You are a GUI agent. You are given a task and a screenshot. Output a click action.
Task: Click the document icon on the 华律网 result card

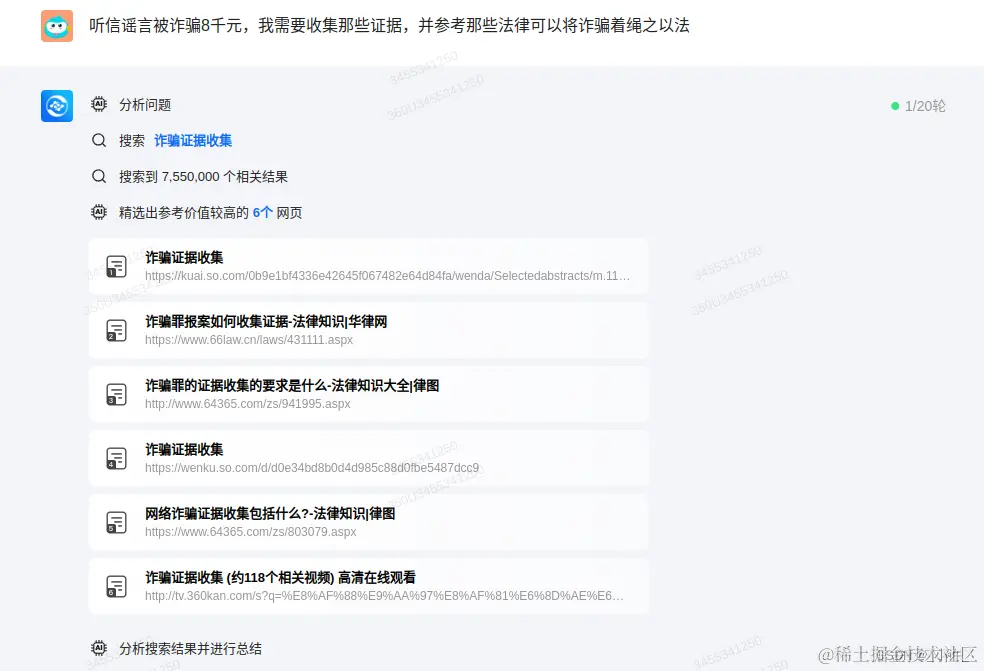click(x=116, y=330)
